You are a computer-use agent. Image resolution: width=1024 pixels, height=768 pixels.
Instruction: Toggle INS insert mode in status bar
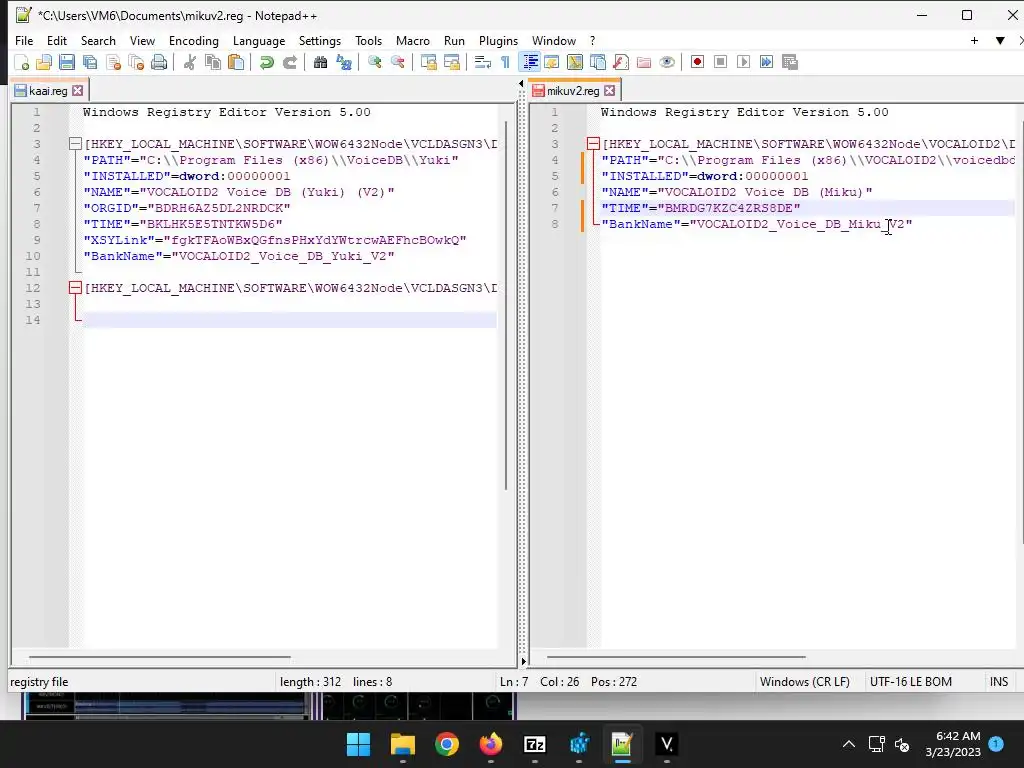tap(999, 682)
